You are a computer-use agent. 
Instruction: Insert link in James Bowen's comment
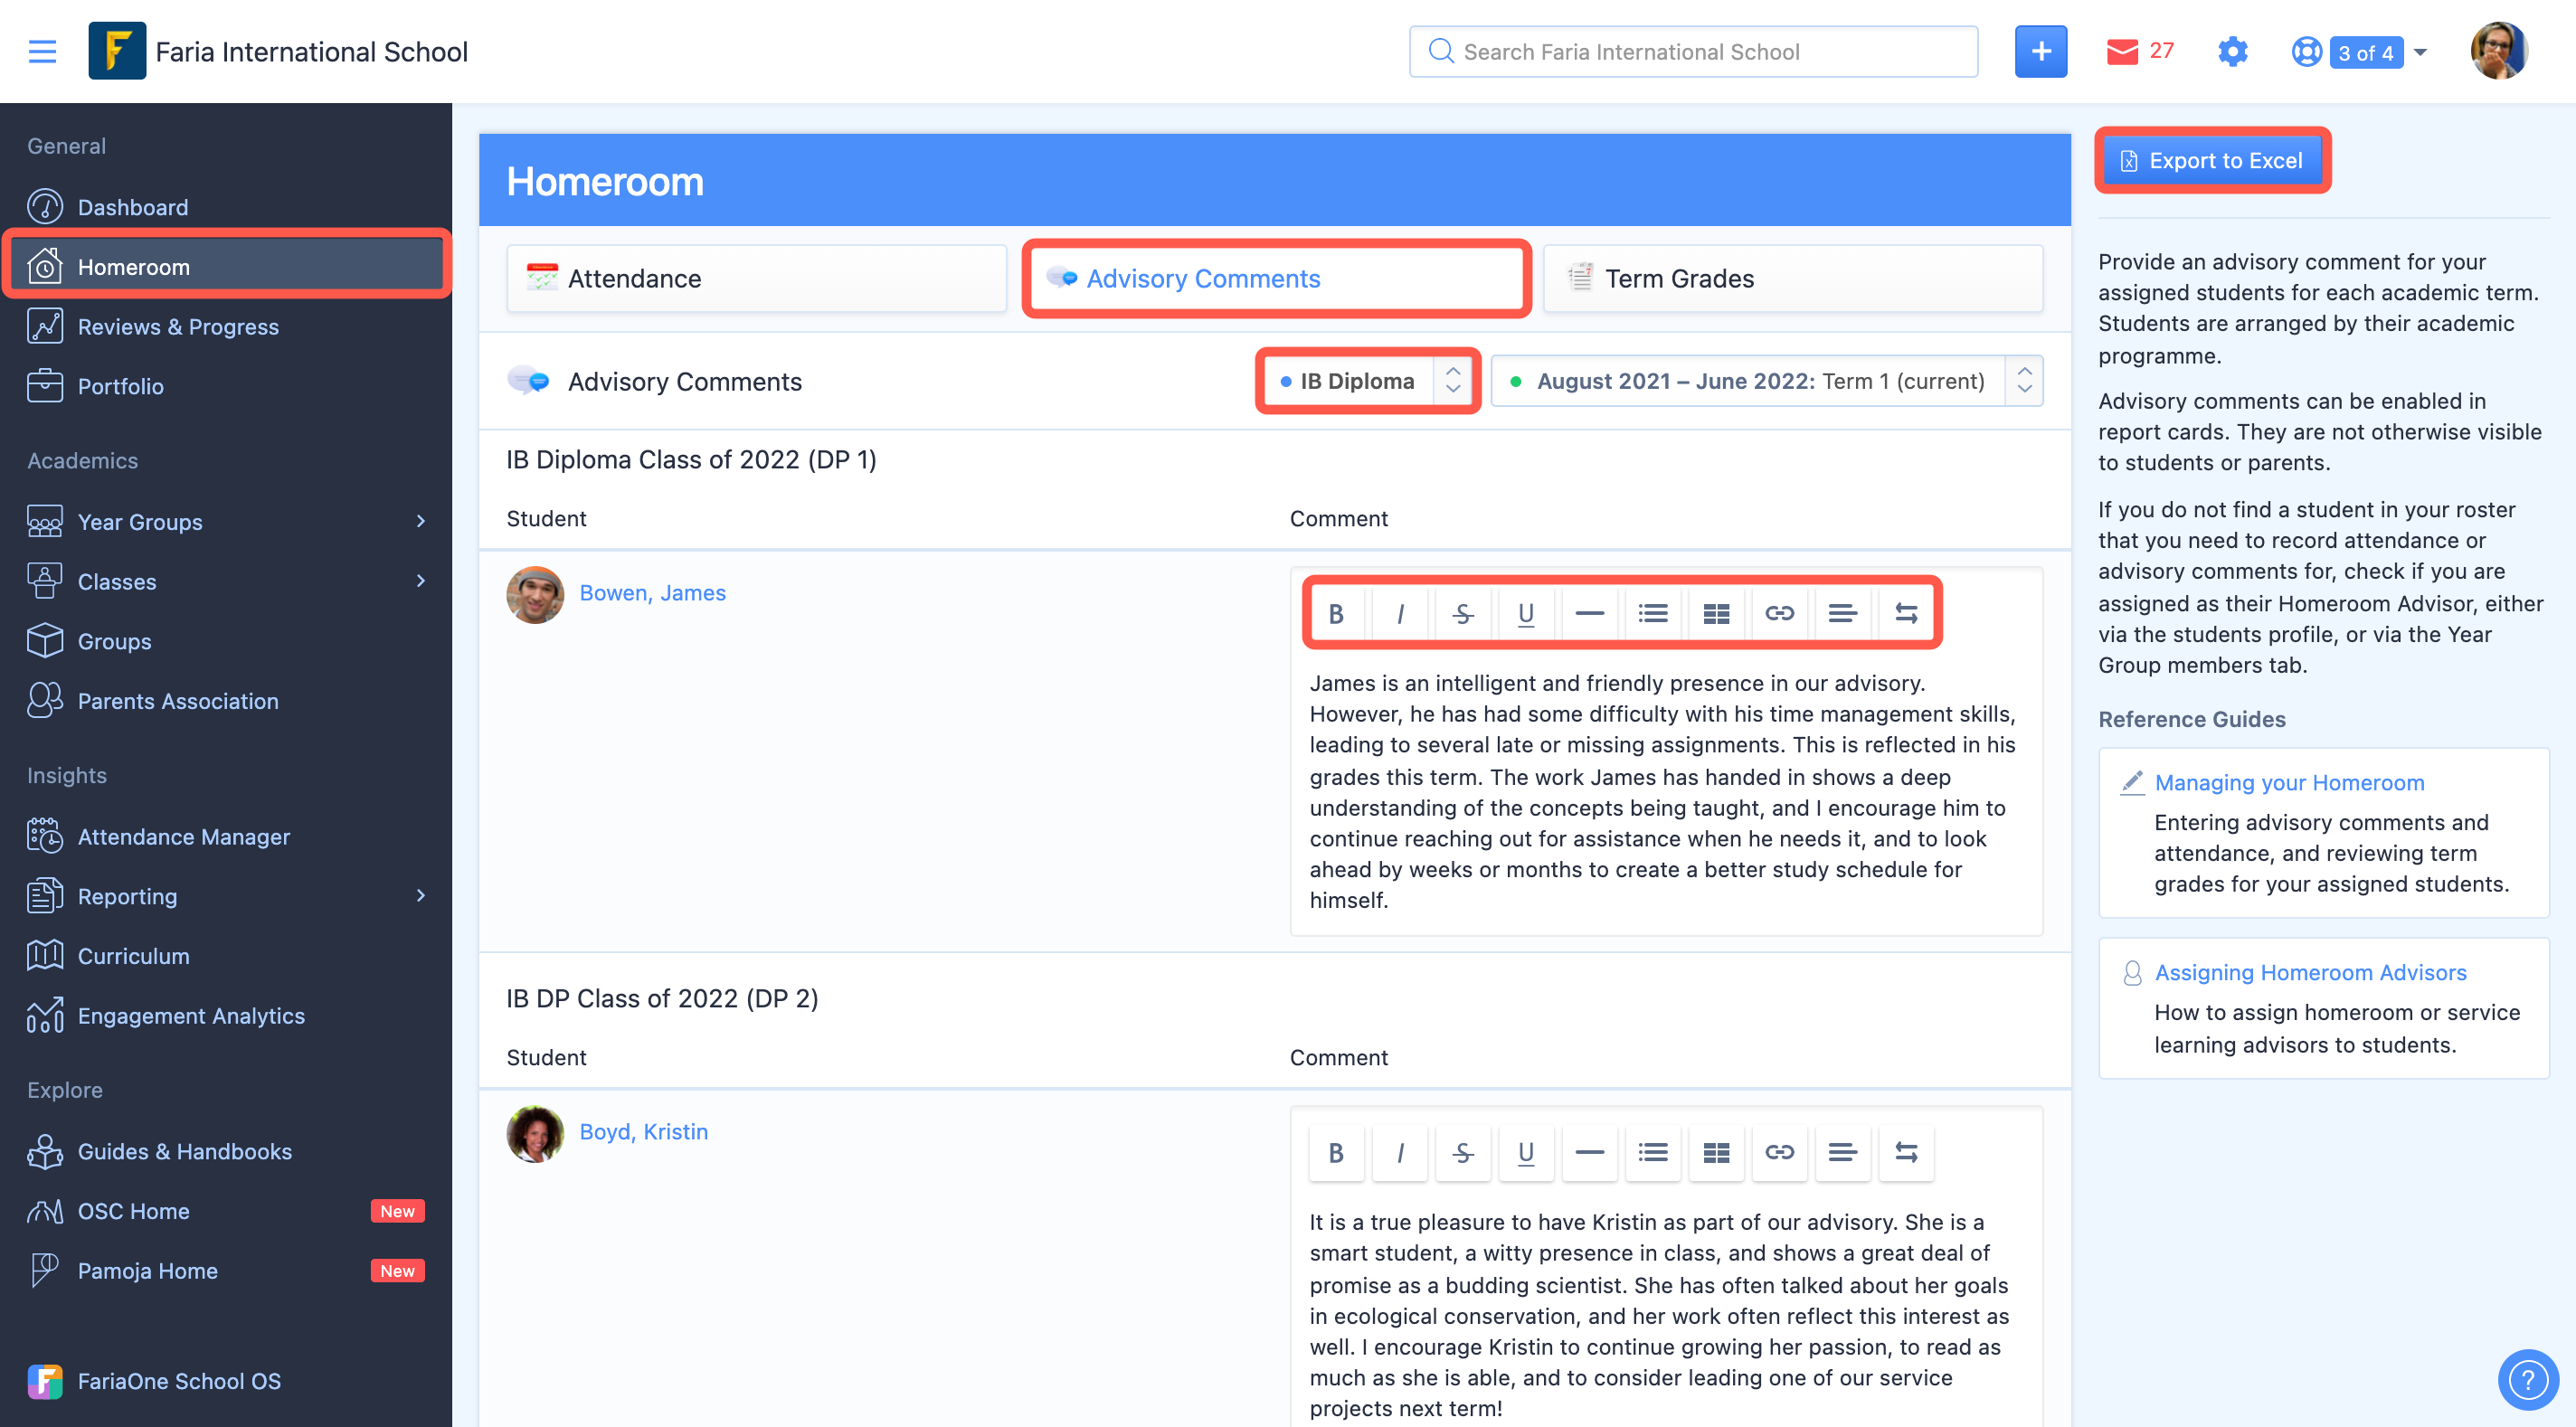[1779, 613]
